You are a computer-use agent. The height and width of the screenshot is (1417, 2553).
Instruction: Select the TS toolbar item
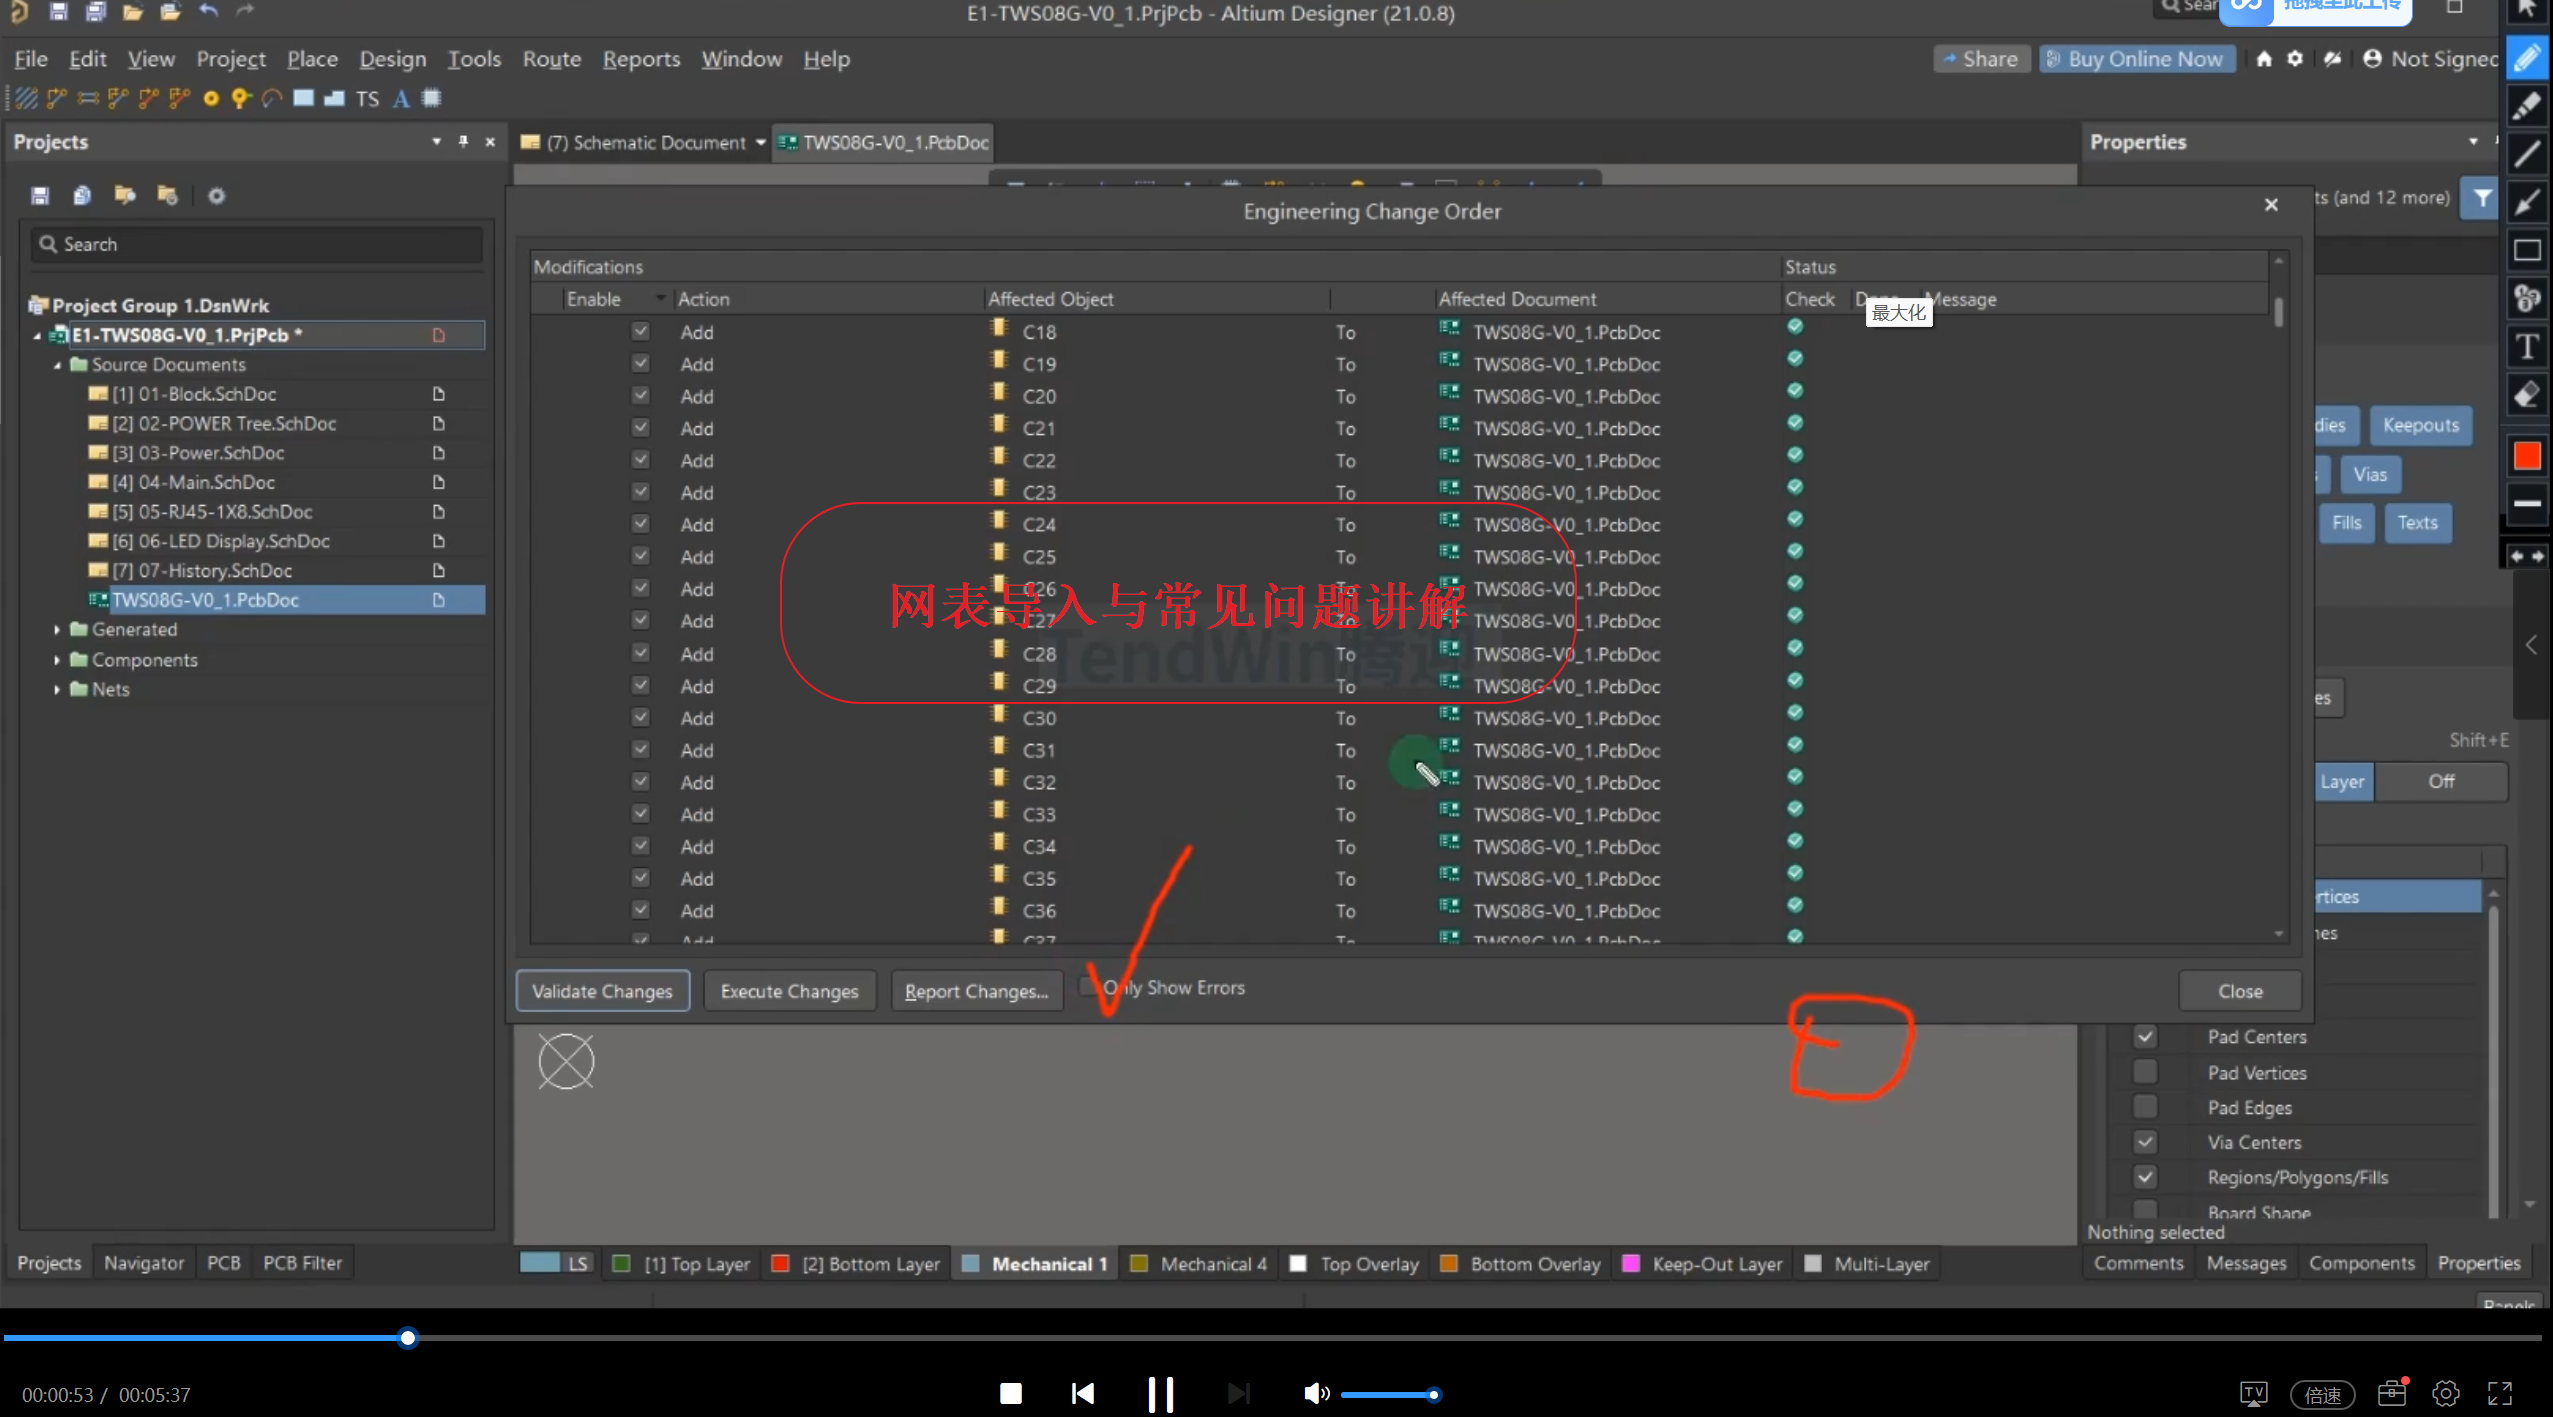[x=367, y=99]
